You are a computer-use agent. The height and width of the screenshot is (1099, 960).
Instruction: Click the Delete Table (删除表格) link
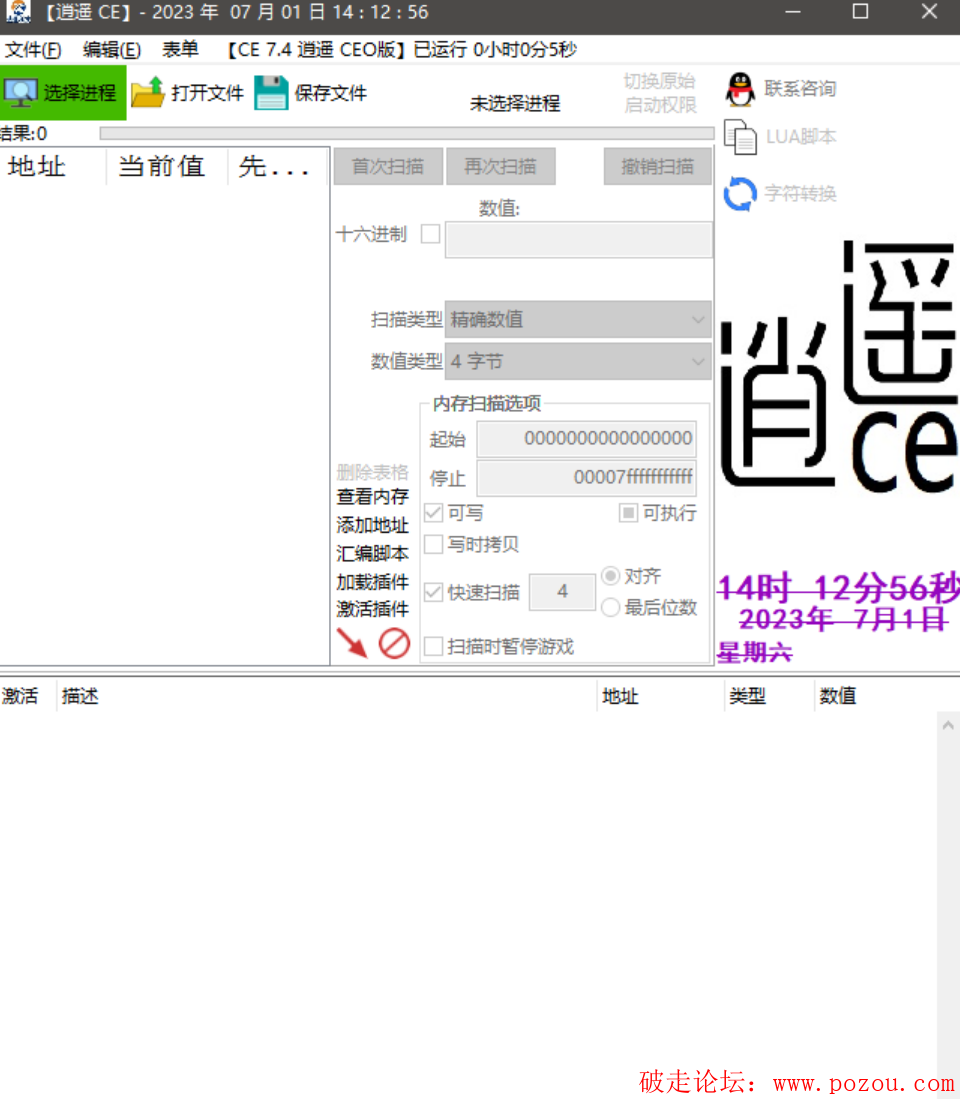372,472
